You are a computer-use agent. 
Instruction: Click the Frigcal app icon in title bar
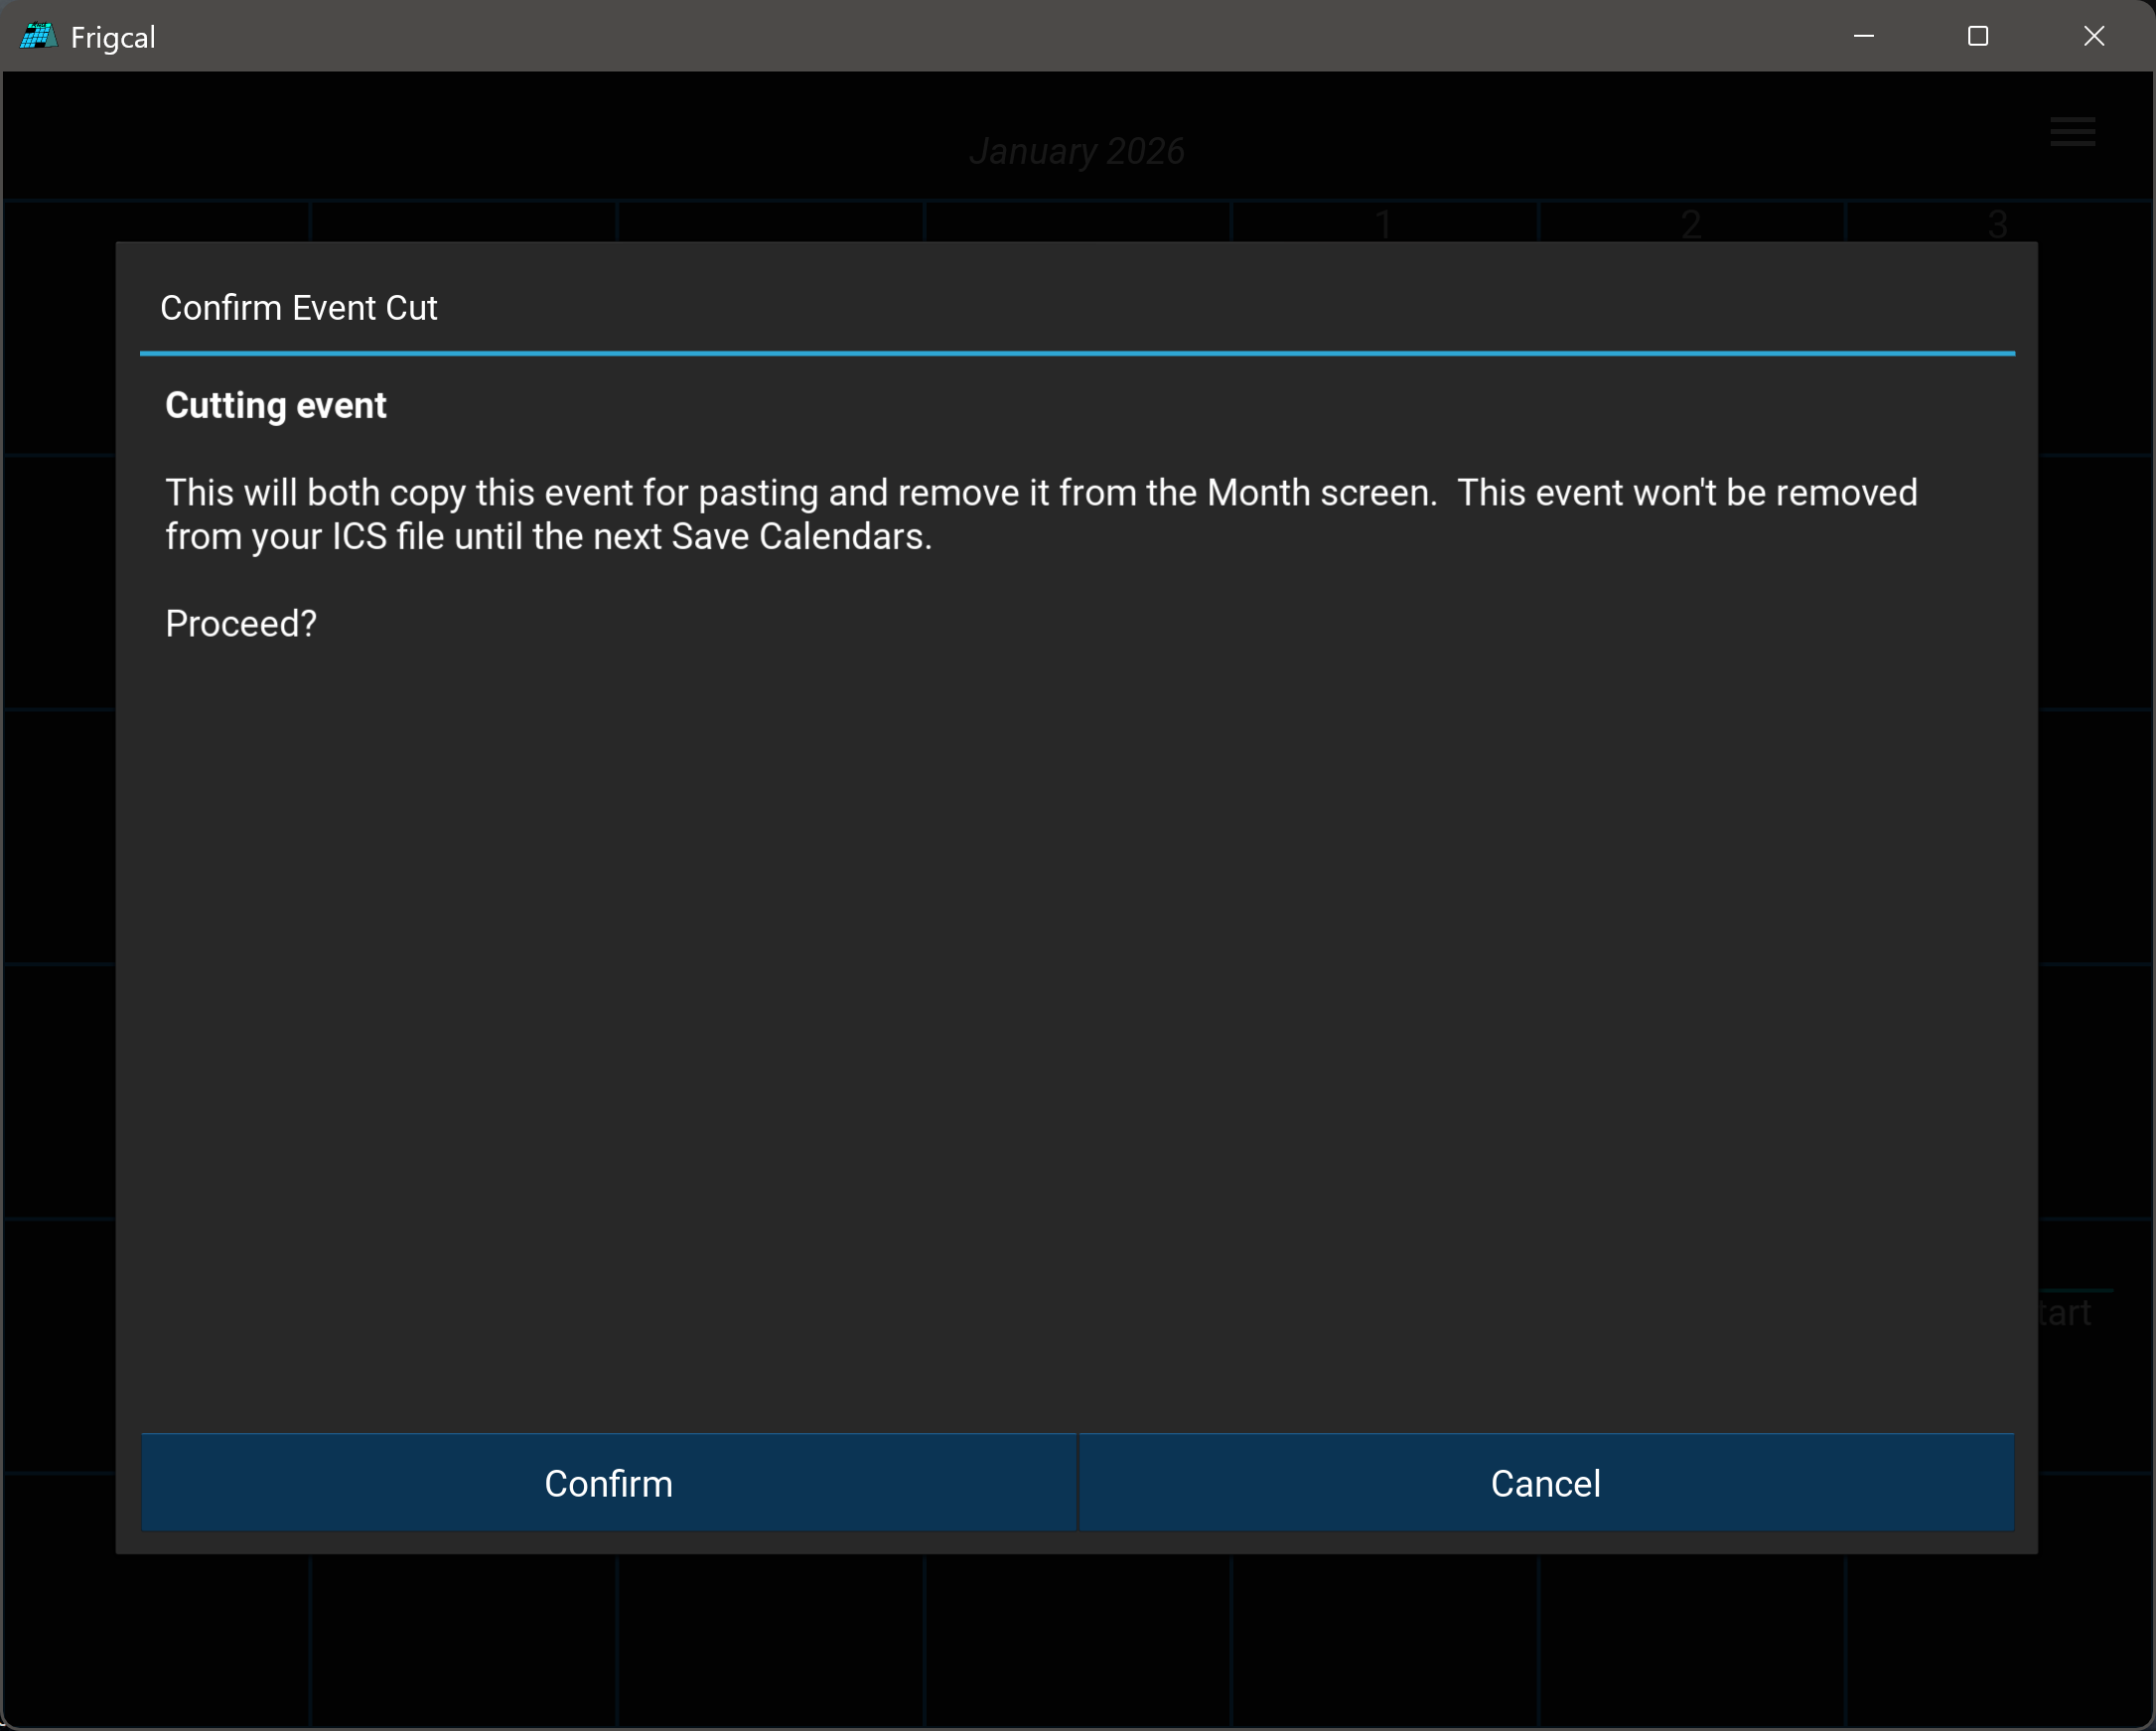[37, 37]
